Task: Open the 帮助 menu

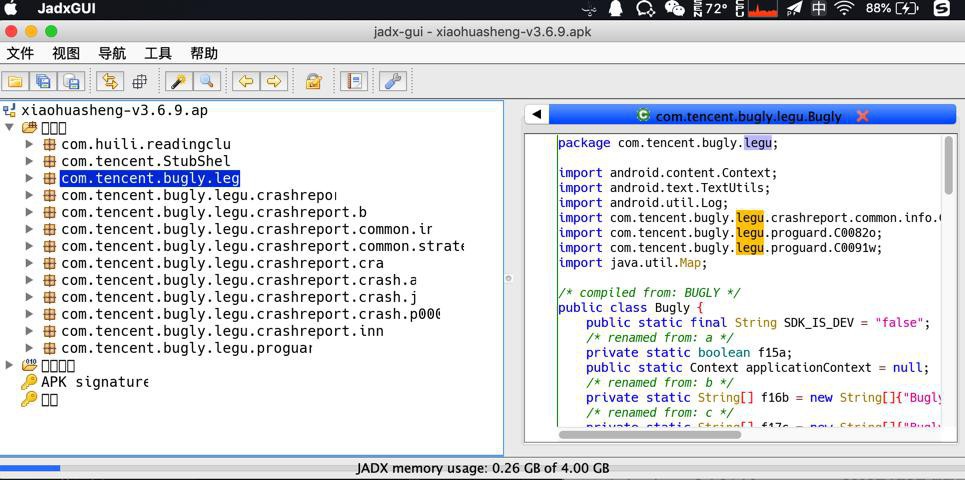Action: click(x=204, y=54)
